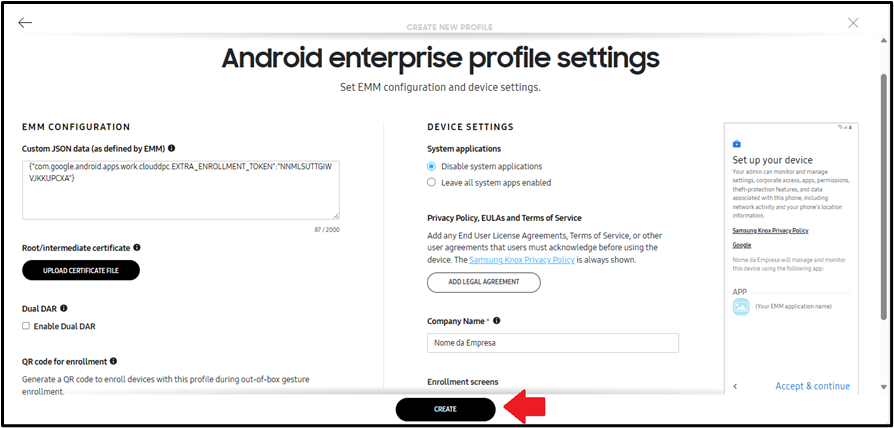This screenshot has width=894, height=428.
Task: Click the Create button
Action: [445, 409]
